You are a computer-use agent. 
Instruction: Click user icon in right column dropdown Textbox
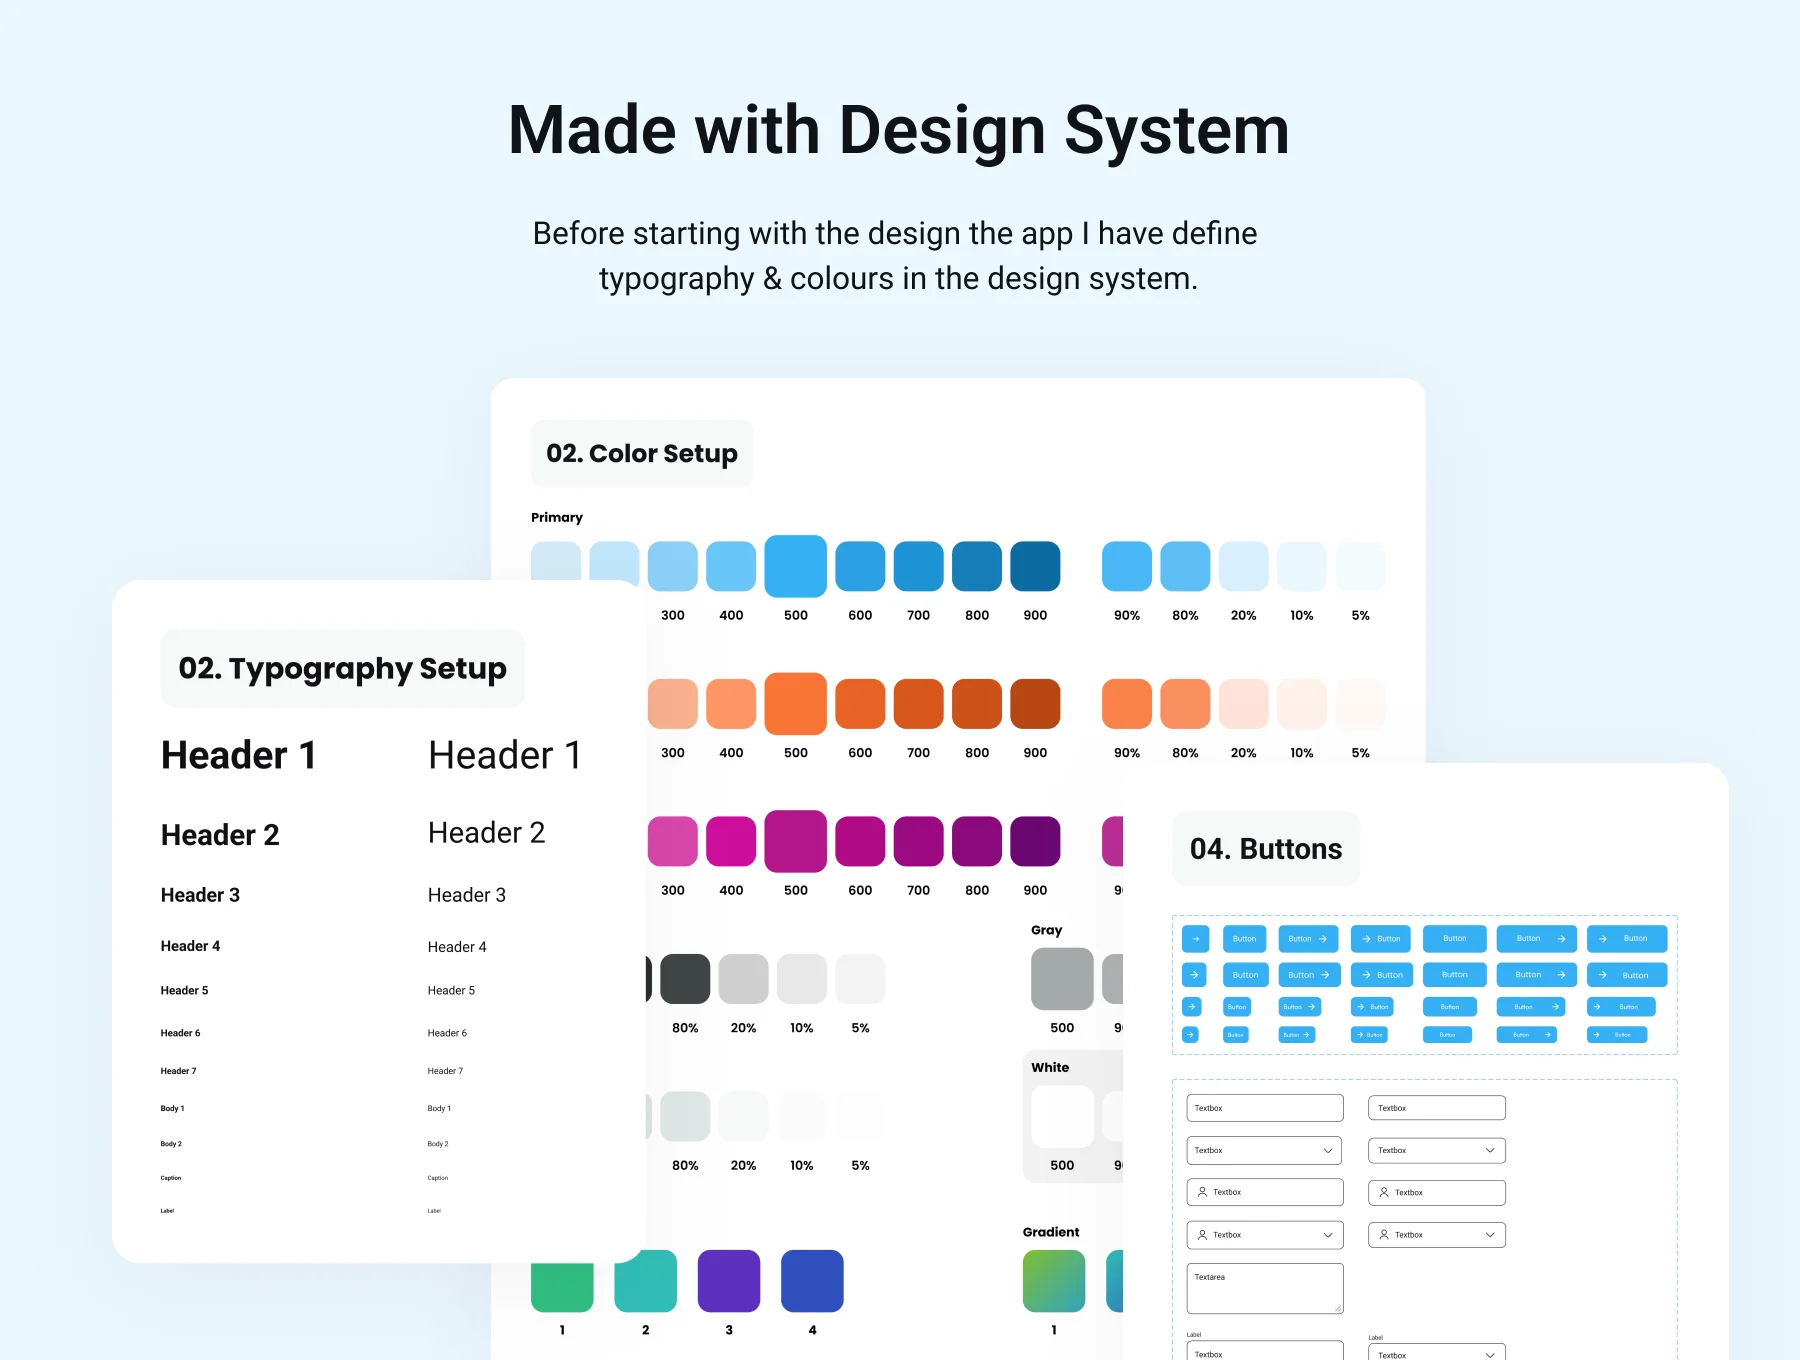(x=1384, y=1235)
